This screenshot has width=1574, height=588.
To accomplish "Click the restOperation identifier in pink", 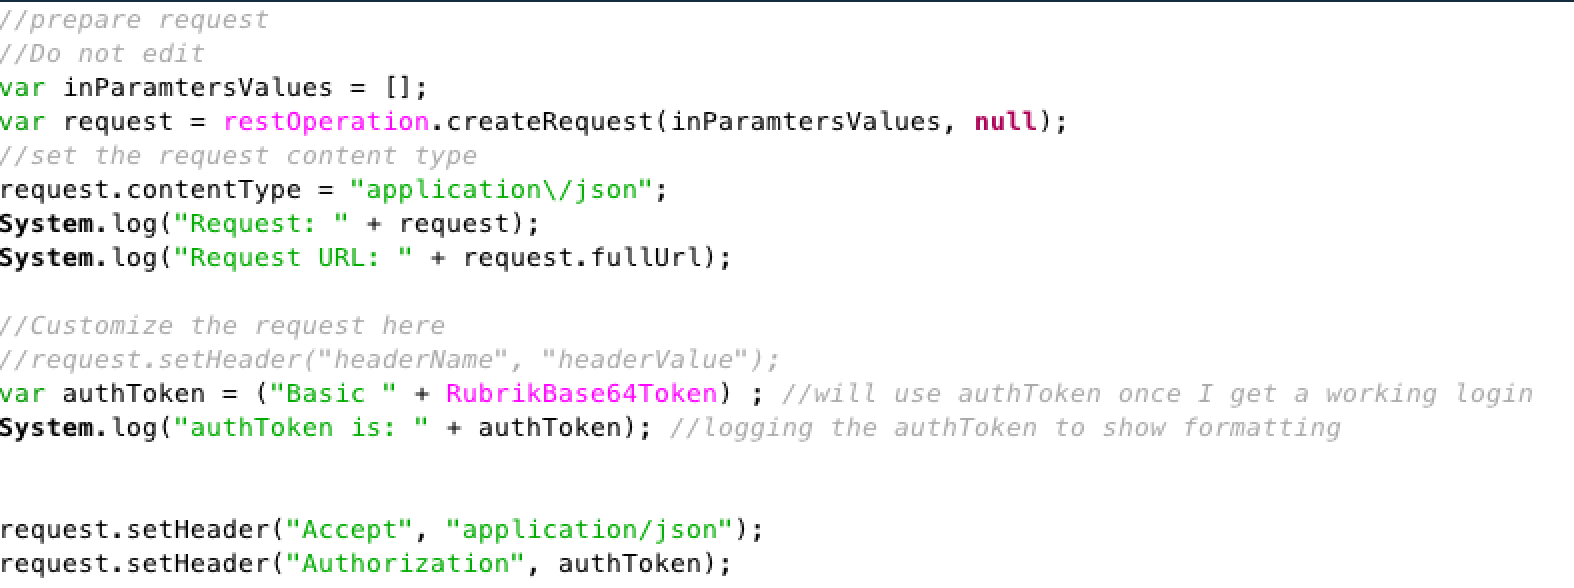I will [x=326, y=122].
